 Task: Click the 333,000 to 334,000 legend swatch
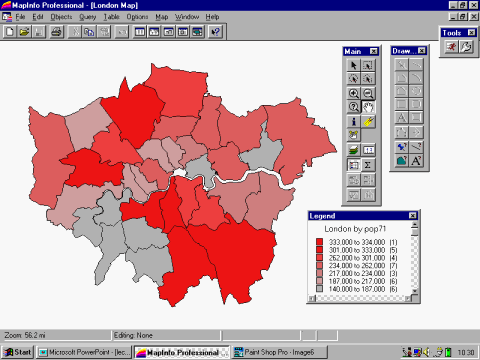point(319,242)
